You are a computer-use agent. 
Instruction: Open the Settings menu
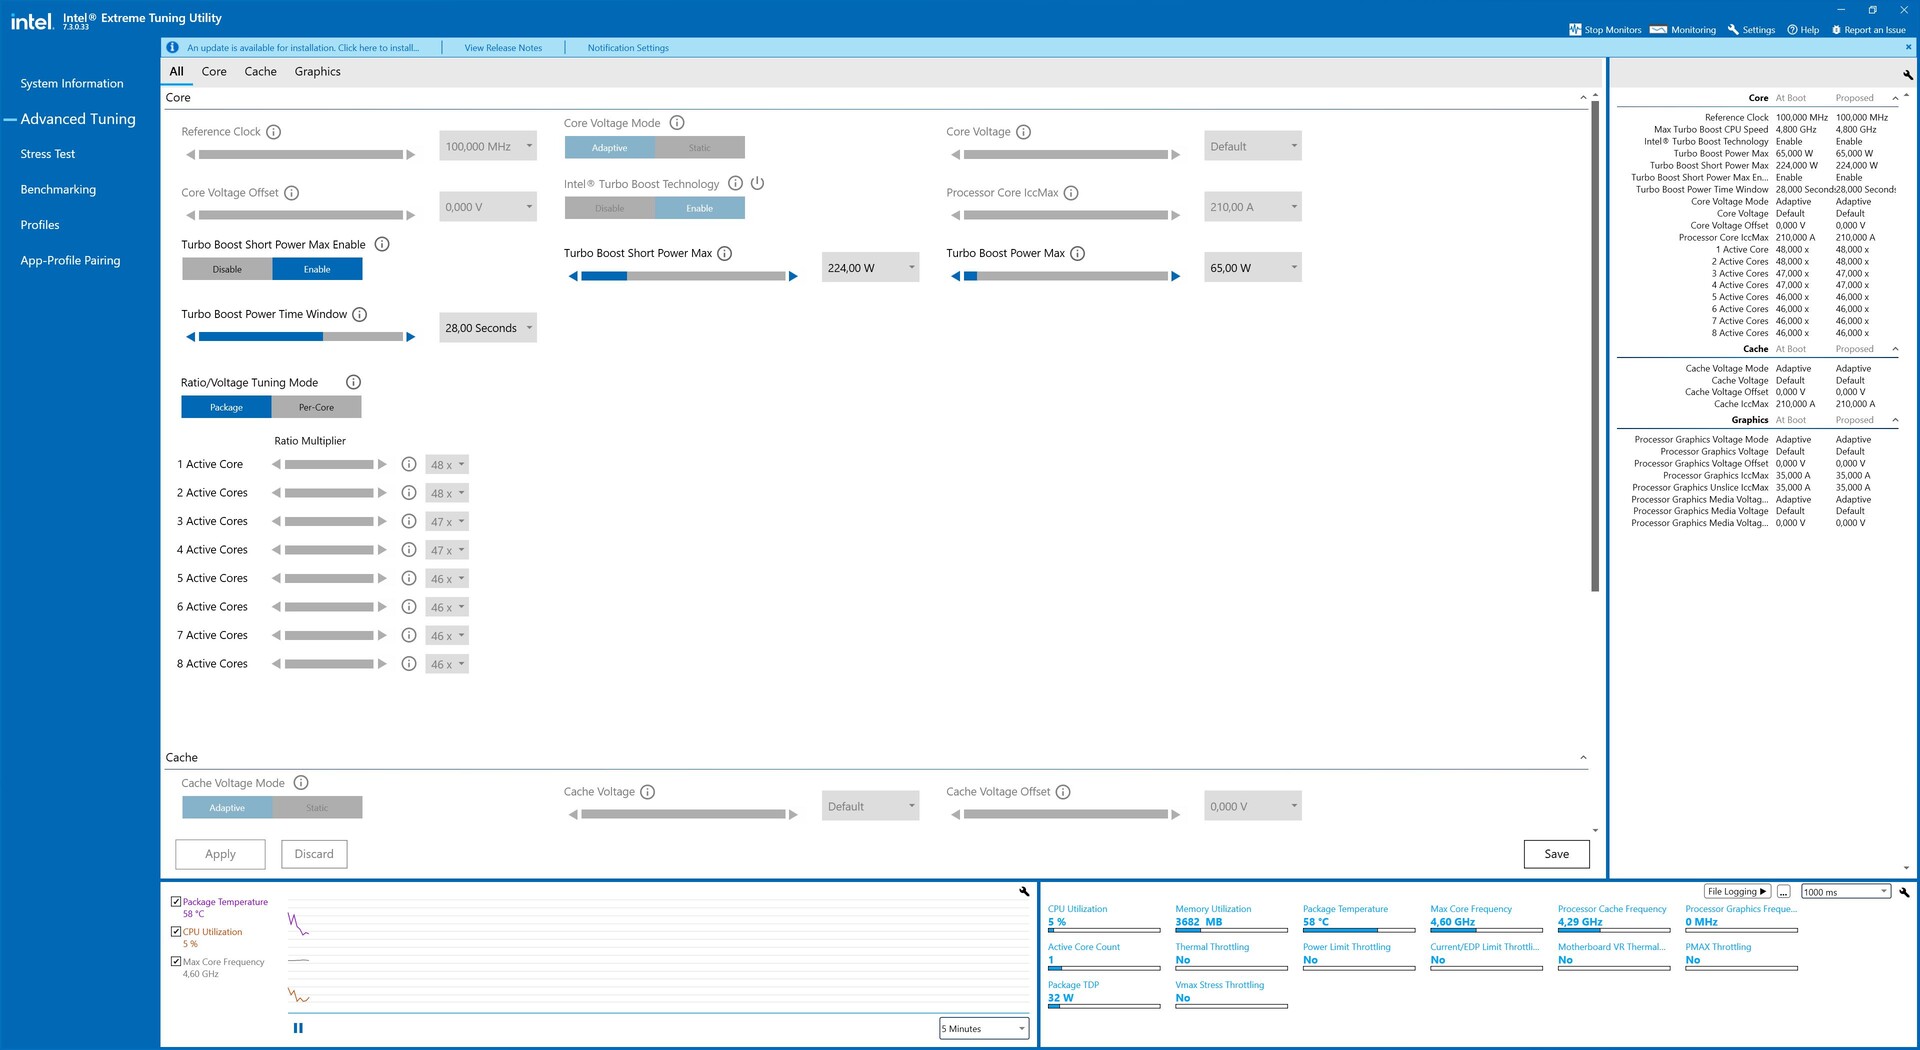[1751, 30]
